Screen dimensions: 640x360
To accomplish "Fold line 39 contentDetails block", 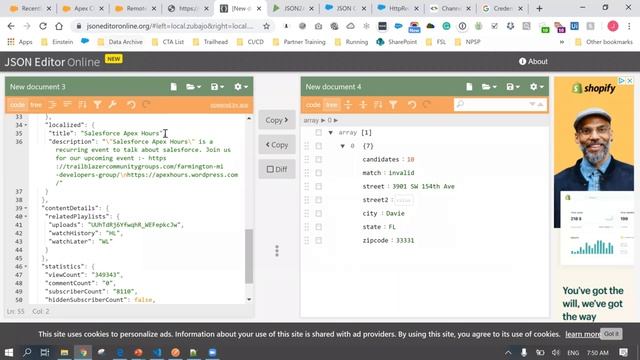I will click(26, 208).
